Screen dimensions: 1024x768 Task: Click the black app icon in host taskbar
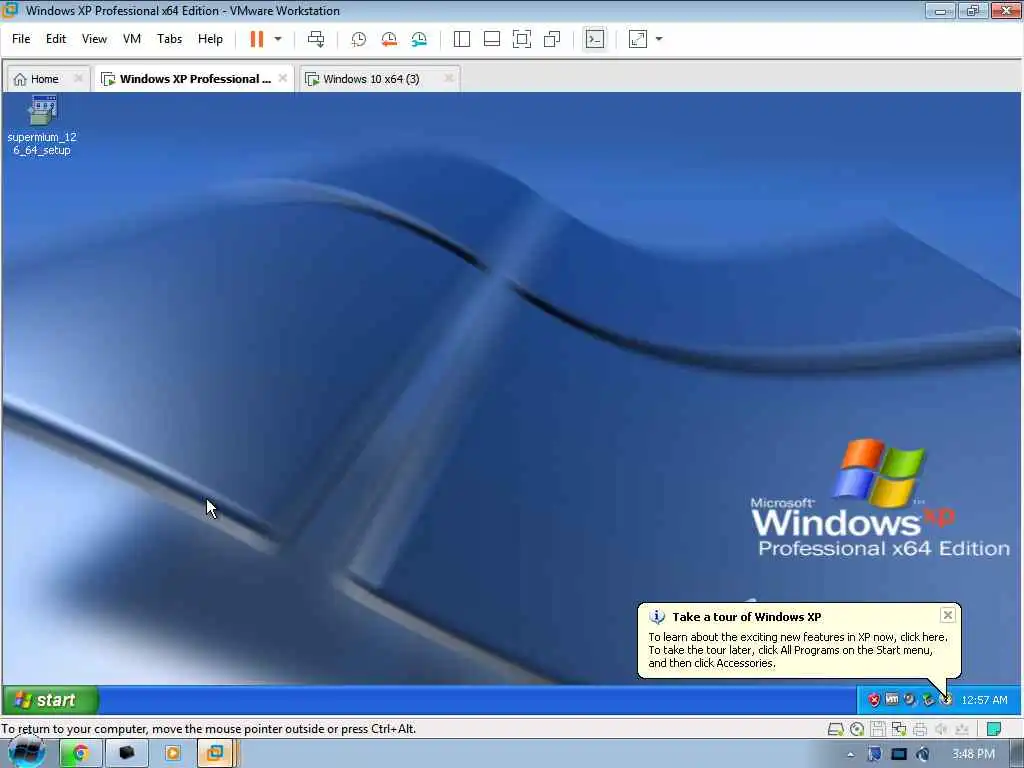[127, 754]
